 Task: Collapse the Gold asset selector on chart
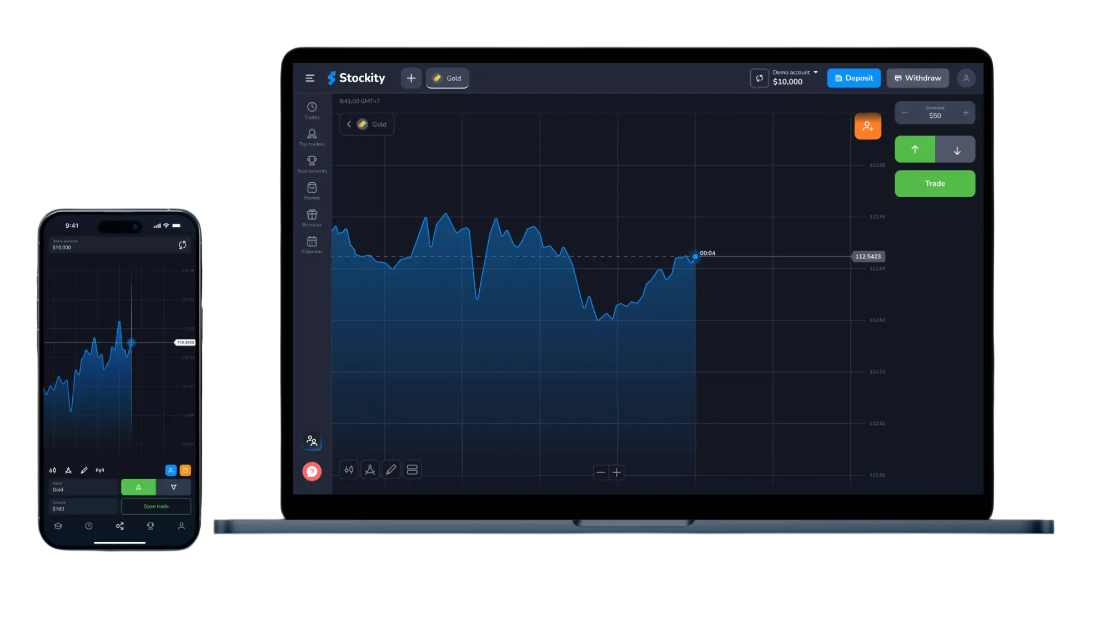(349, 124)
